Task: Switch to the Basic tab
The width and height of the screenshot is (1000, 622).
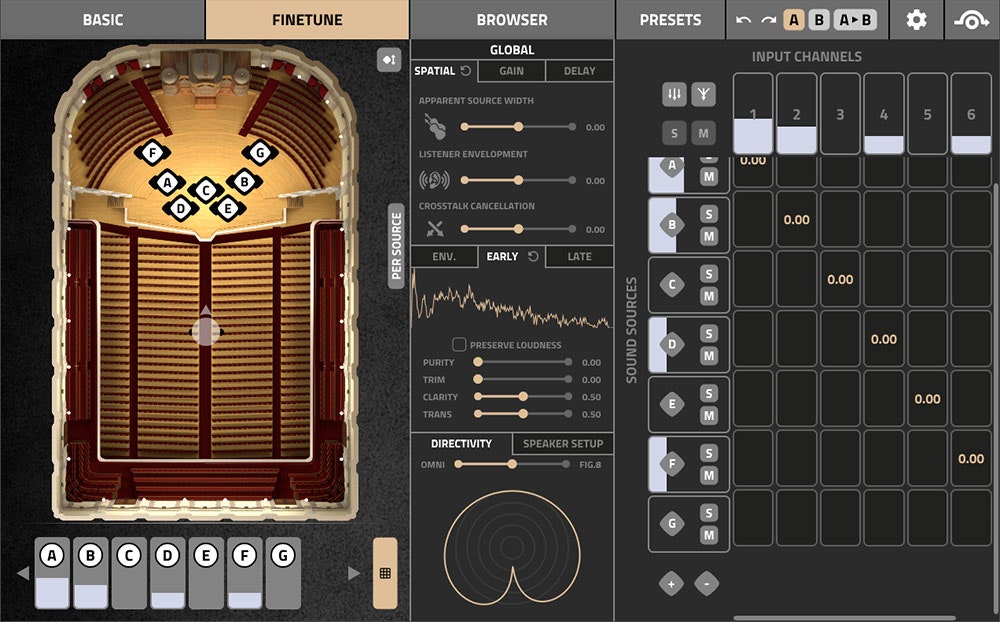Action: (x=103, y=20)
